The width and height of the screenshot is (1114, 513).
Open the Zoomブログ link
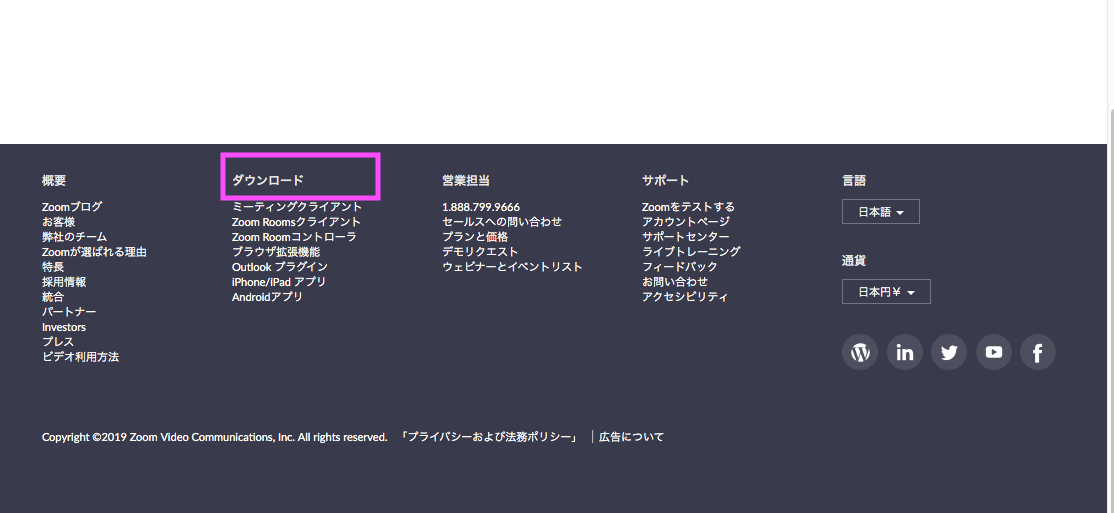[x=72, y=207]
